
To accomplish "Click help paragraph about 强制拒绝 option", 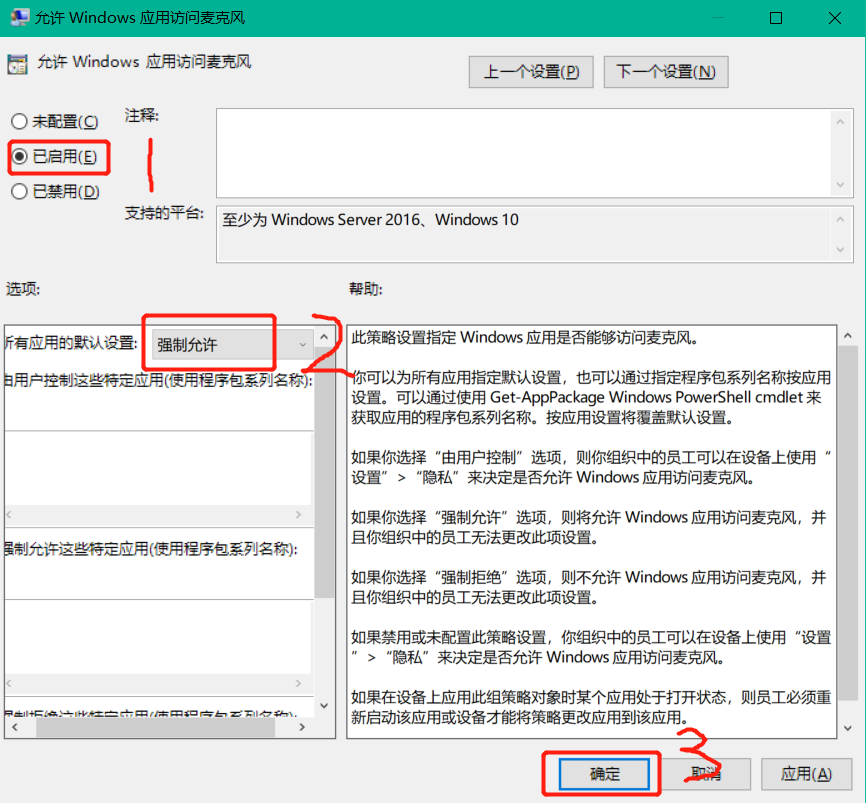I will tap(589, 587).
